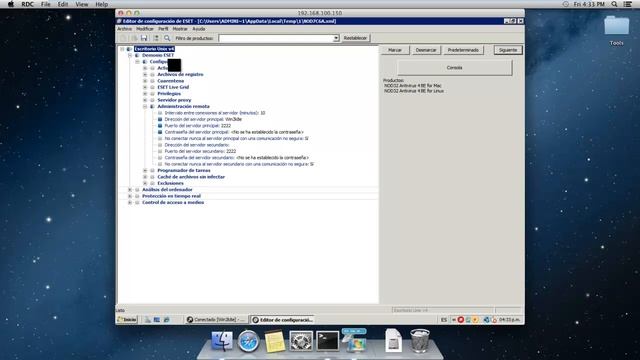This screenshot has height=360, width=640.
Task: Open the Notes app in the Dock
Action: pos(275,341)
